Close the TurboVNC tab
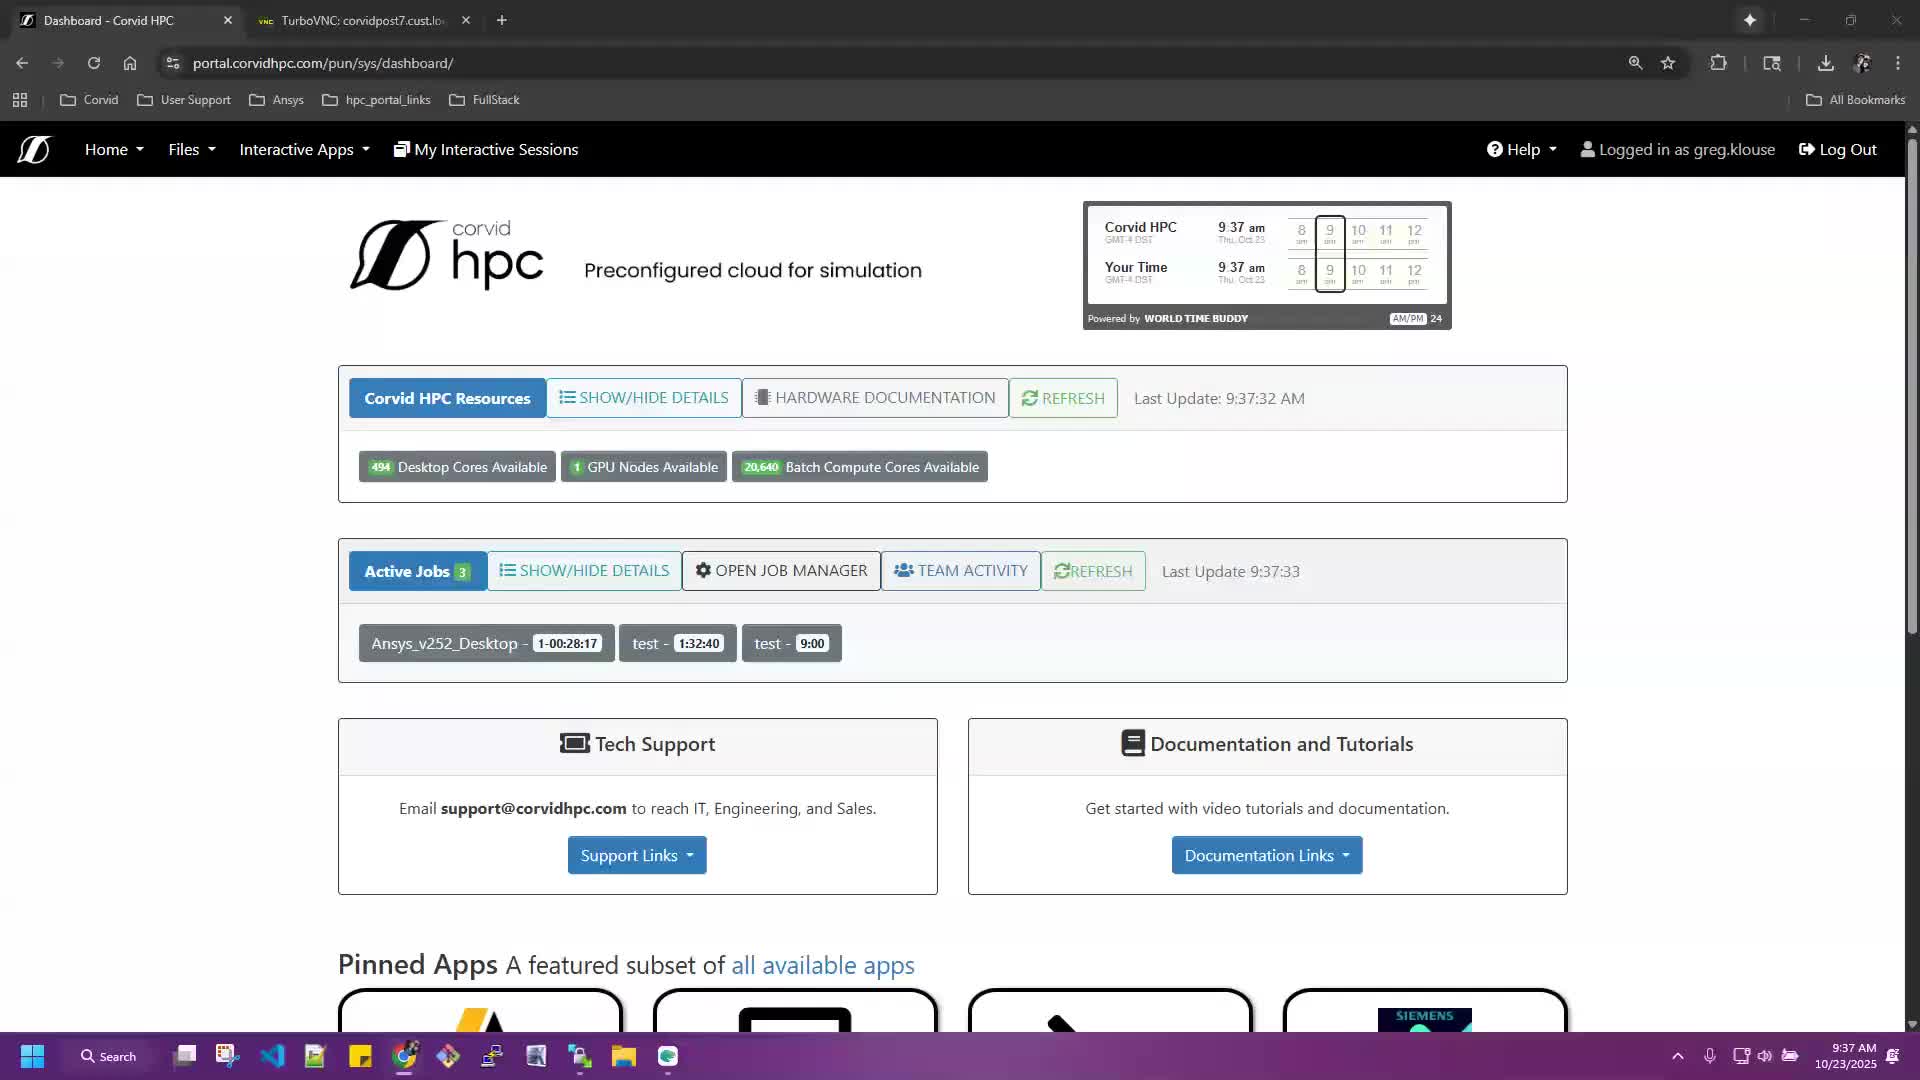The width and height of the screenshot is (1920, 1080). [x=466, y=20]
